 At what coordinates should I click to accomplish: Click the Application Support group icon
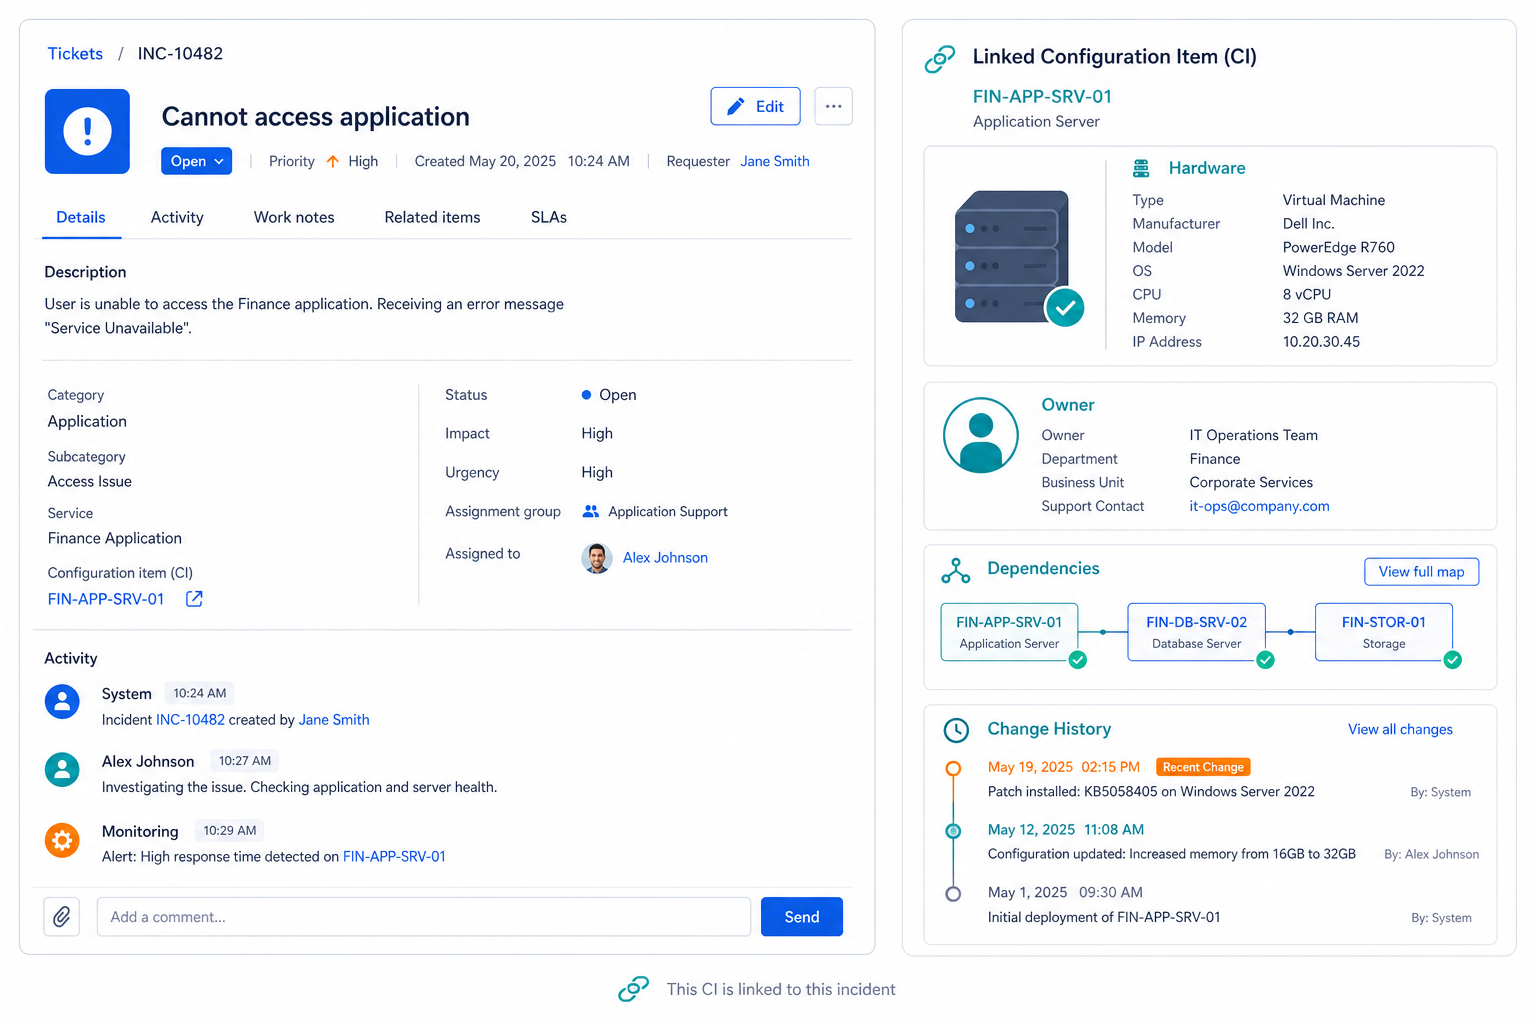pos(591,511)
